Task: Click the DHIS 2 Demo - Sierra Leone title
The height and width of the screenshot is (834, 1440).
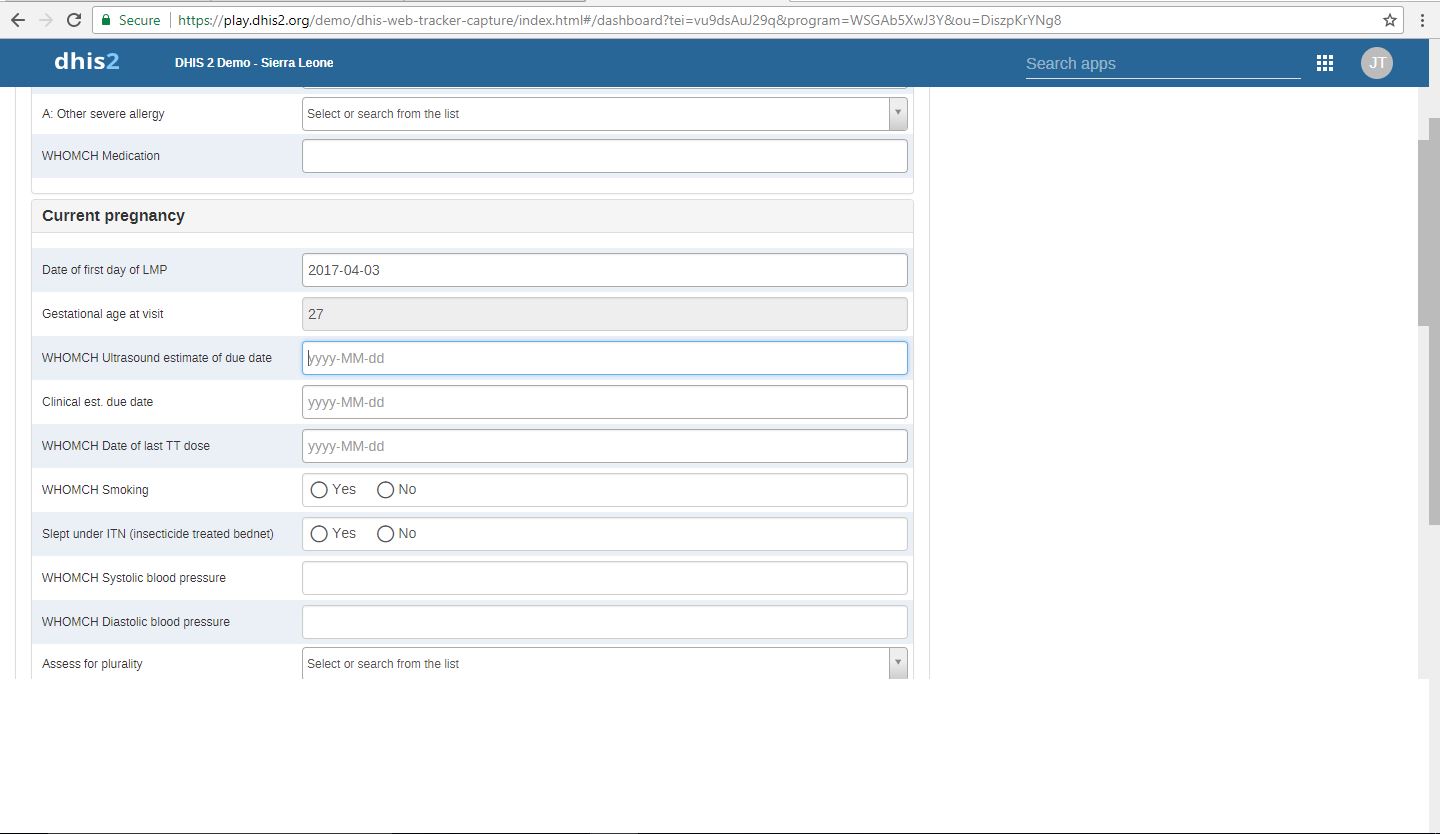Action: click(x=254, y=63)
